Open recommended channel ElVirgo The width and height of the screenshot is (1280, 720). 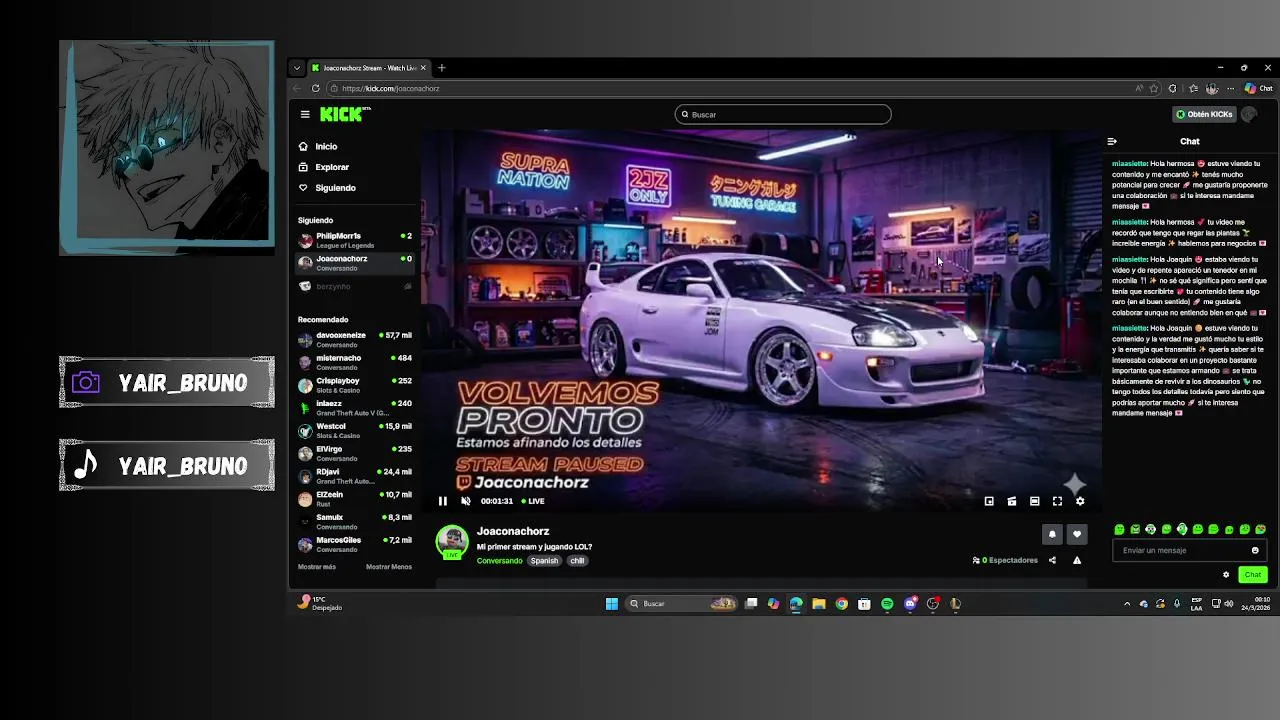355,453
